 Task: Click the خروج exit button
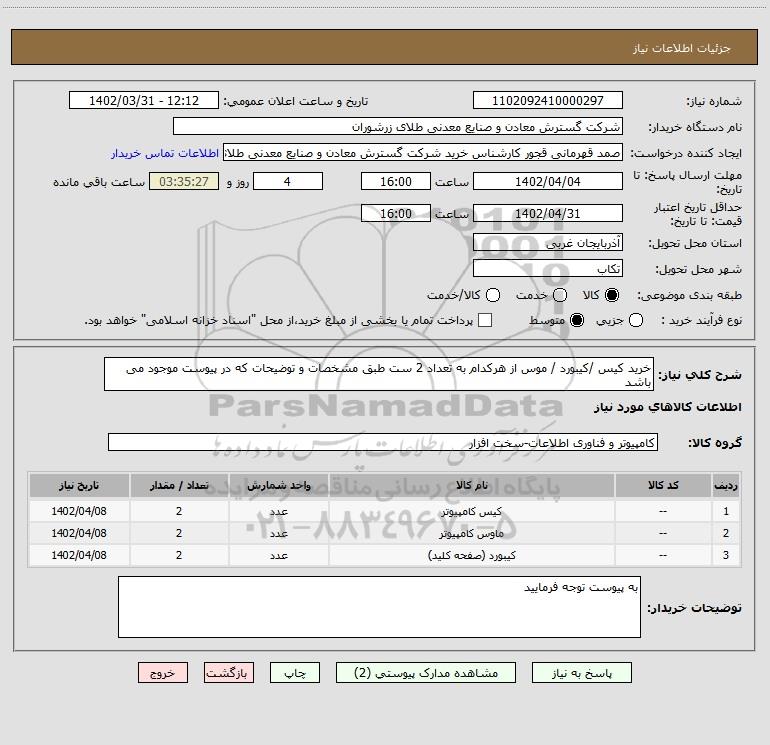coord(163,673)
